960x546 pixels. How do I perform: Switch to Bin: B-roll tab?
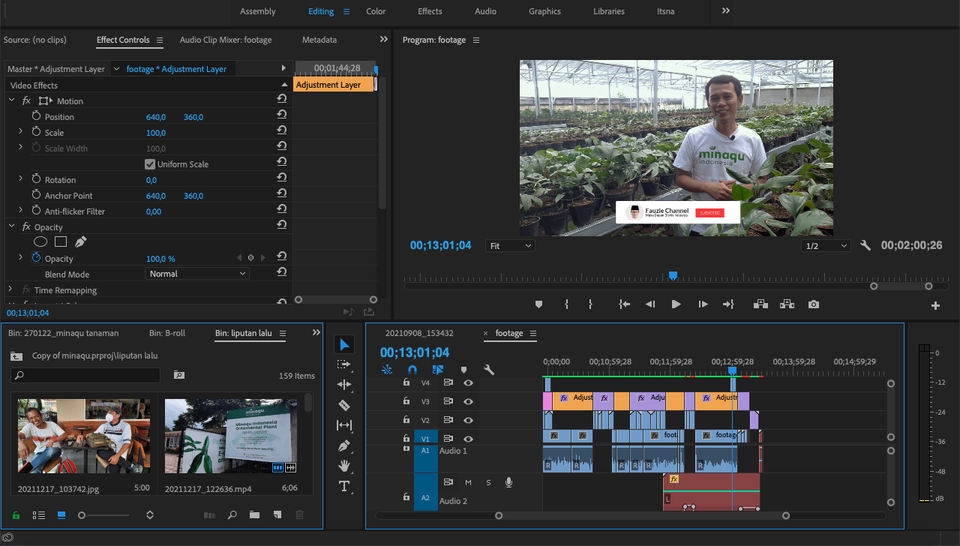pyautogui.click(x=167, y=333)
